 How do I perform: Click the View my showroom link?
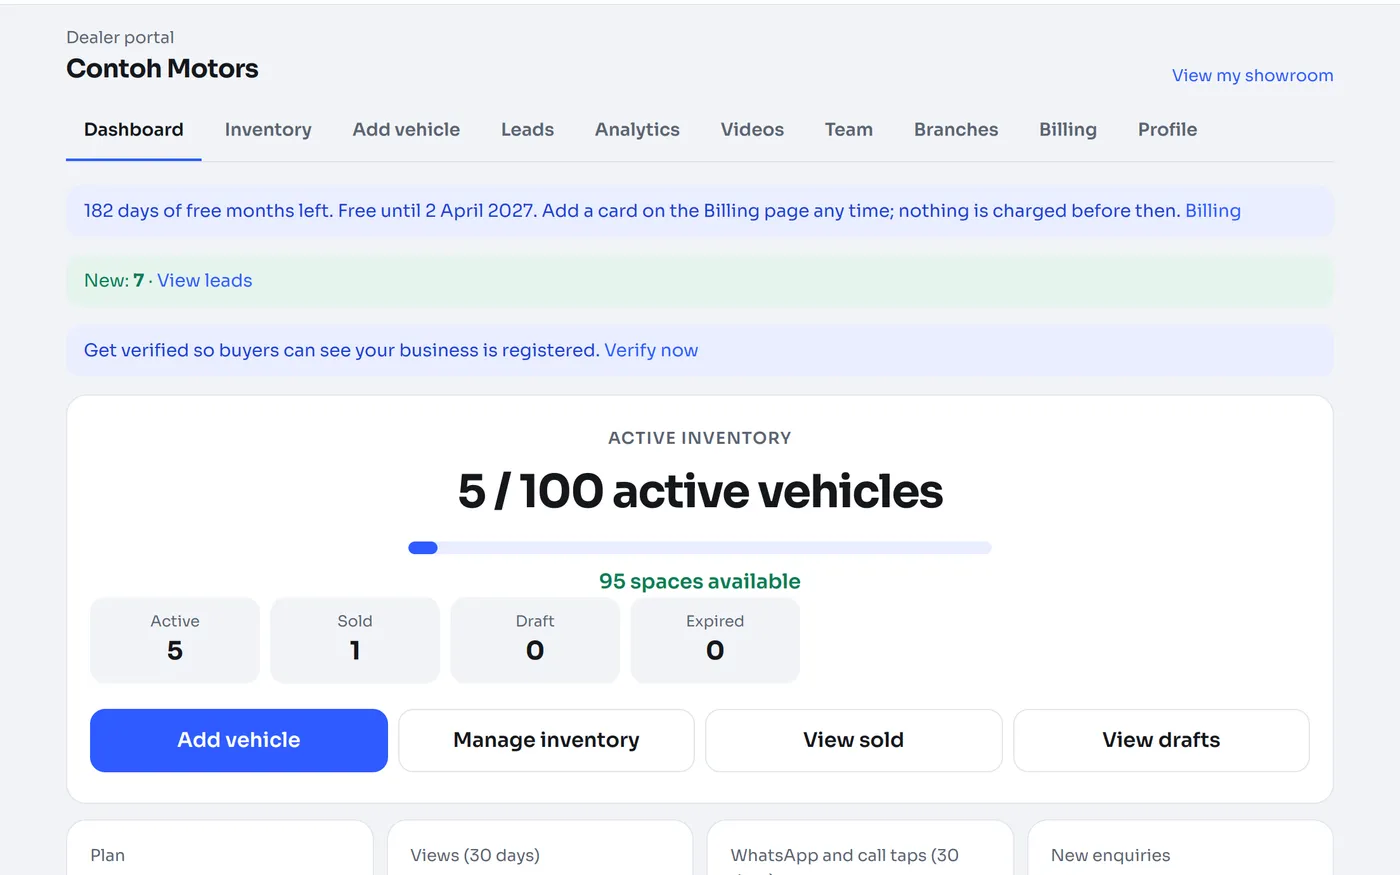[x=1252, y=76]
